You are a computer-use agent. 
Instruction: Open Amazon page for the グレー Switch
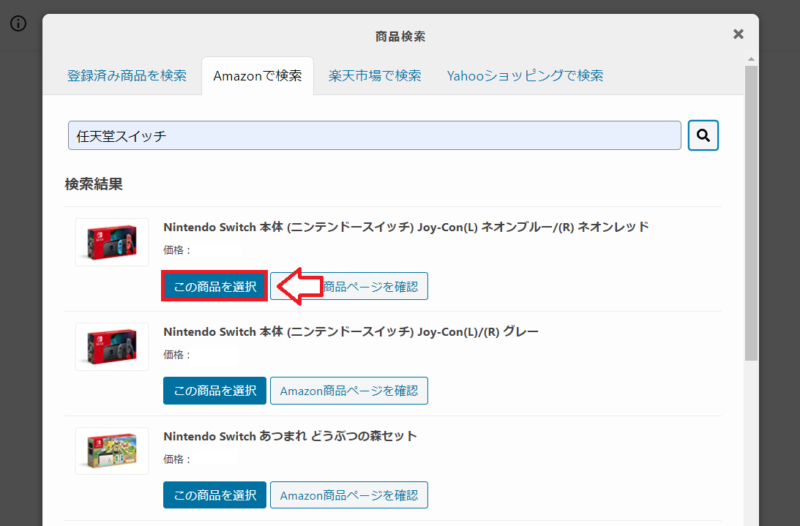(349, 391)
